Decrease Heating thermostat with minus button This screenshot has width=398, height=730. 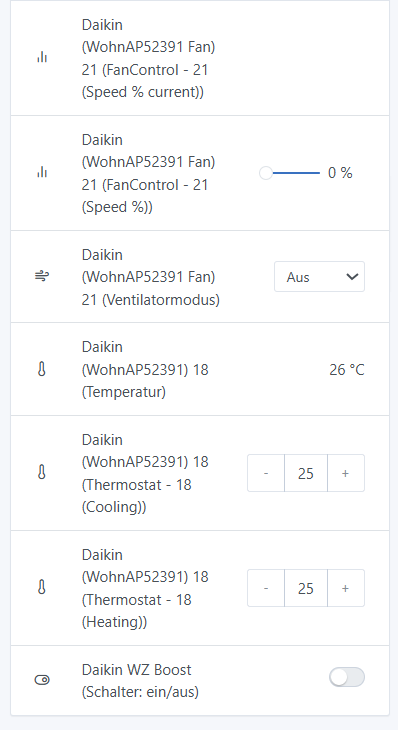[266, 588]
